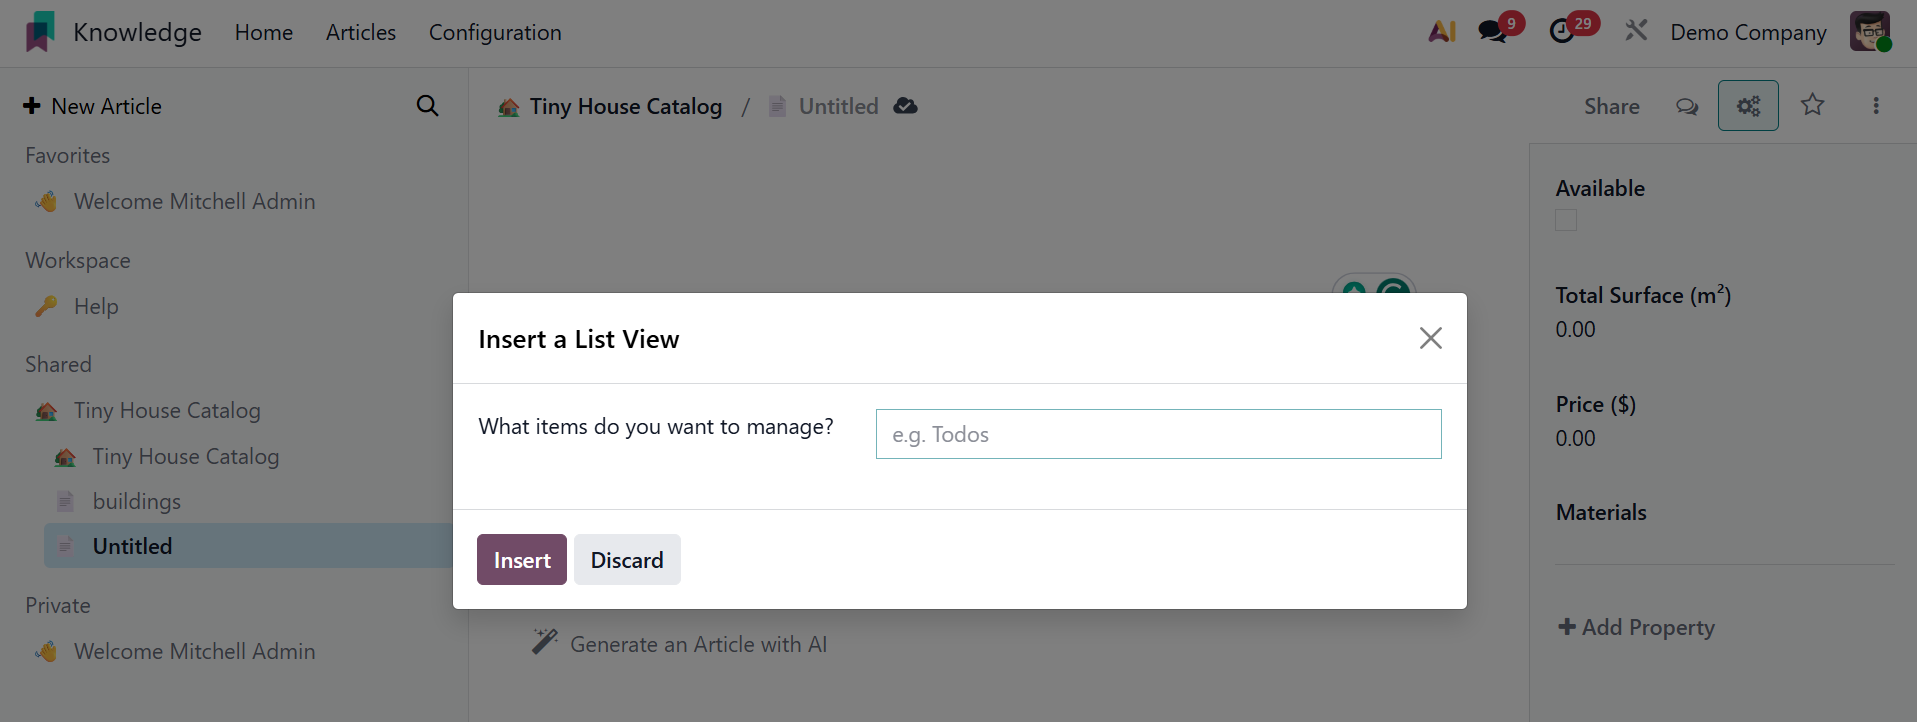Viewport: 1917px width, 722px height.
Task: Click the Discard button
Action: point(627,560)
